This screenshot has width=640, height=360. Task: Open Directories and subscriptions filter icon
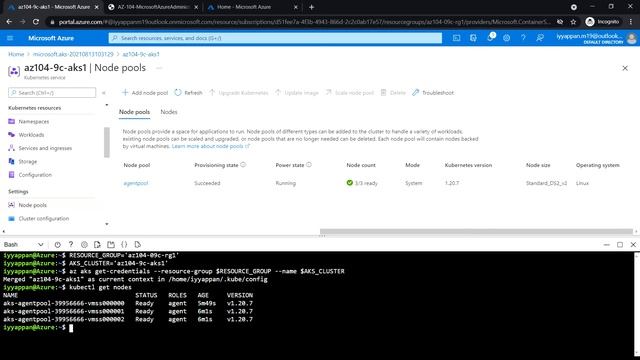pos(473,38)
